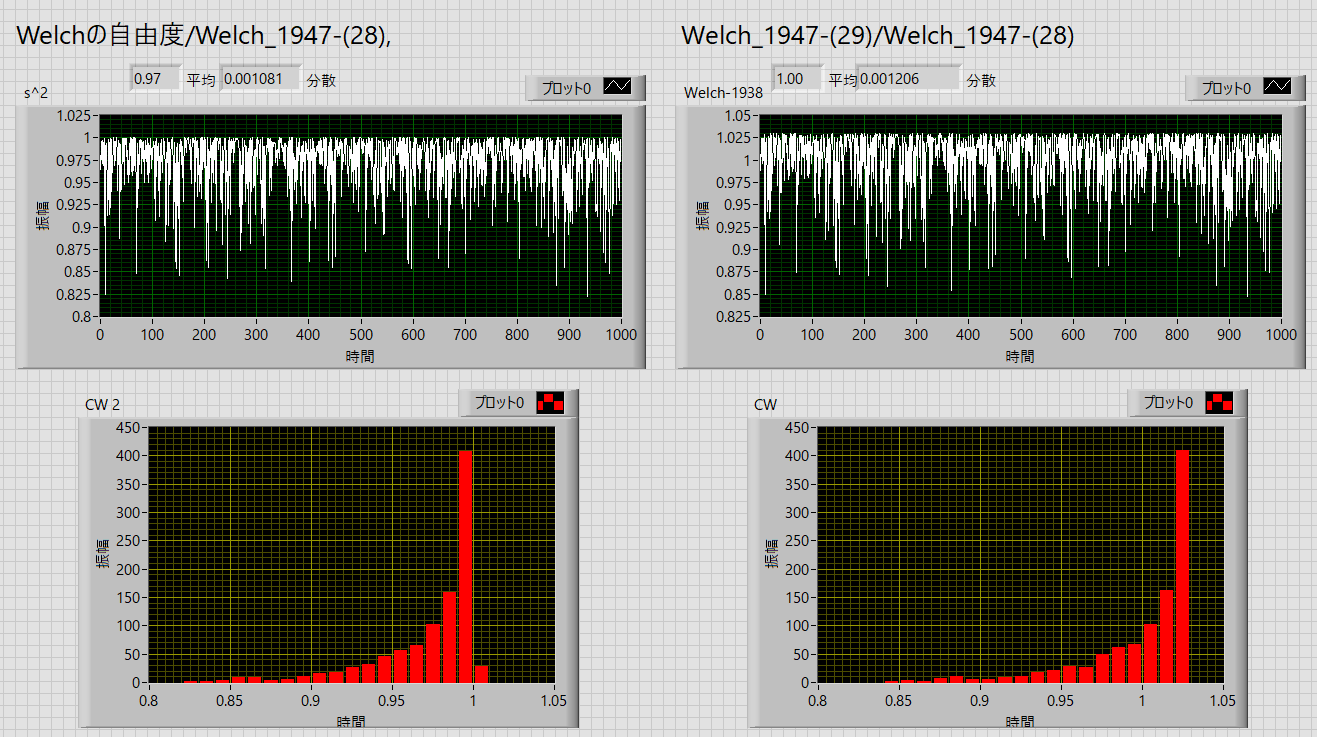The image size is (1317, 737).
Task: Click the red bar plot icon in CW 2 legend
Action: click(x=550, y=403)
